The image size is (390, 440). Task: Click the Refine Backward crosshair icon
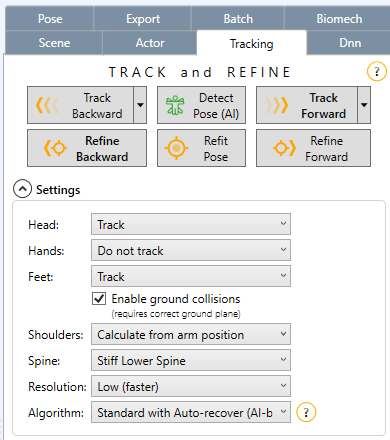click(x=55, y=148)
